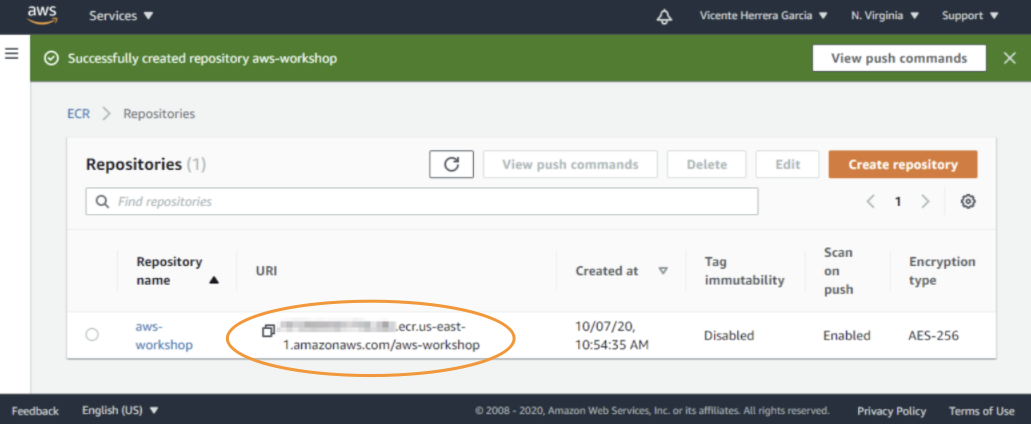Click the disabled View push commands button
1031x424 pixels.
pos(570,164)
